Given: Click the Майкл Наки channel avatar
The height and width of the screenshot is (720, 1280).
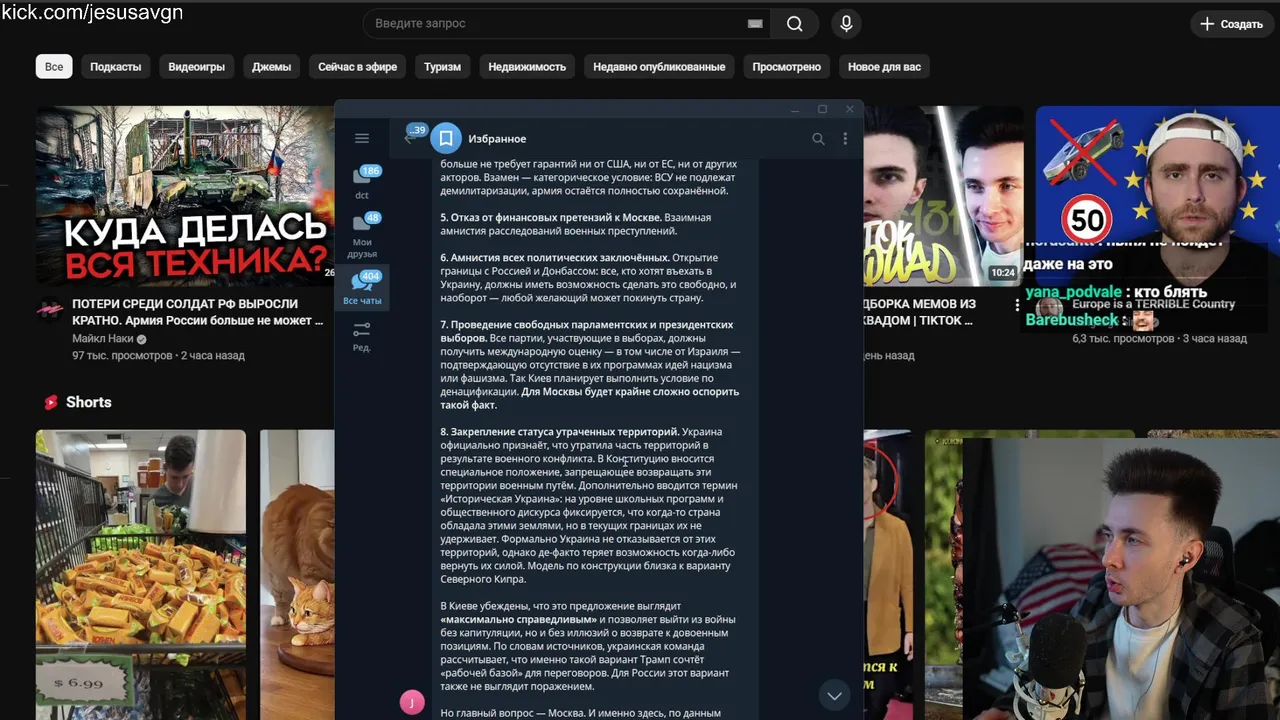Looking at the screenshot, I should (x=50, y=310).
